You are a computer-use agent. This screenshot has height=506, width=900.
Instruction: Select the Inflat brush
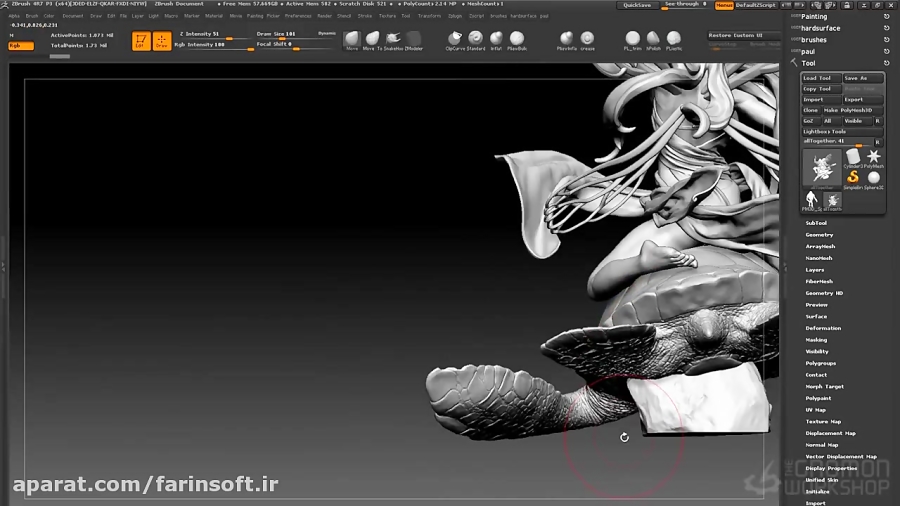coord(496,40)
